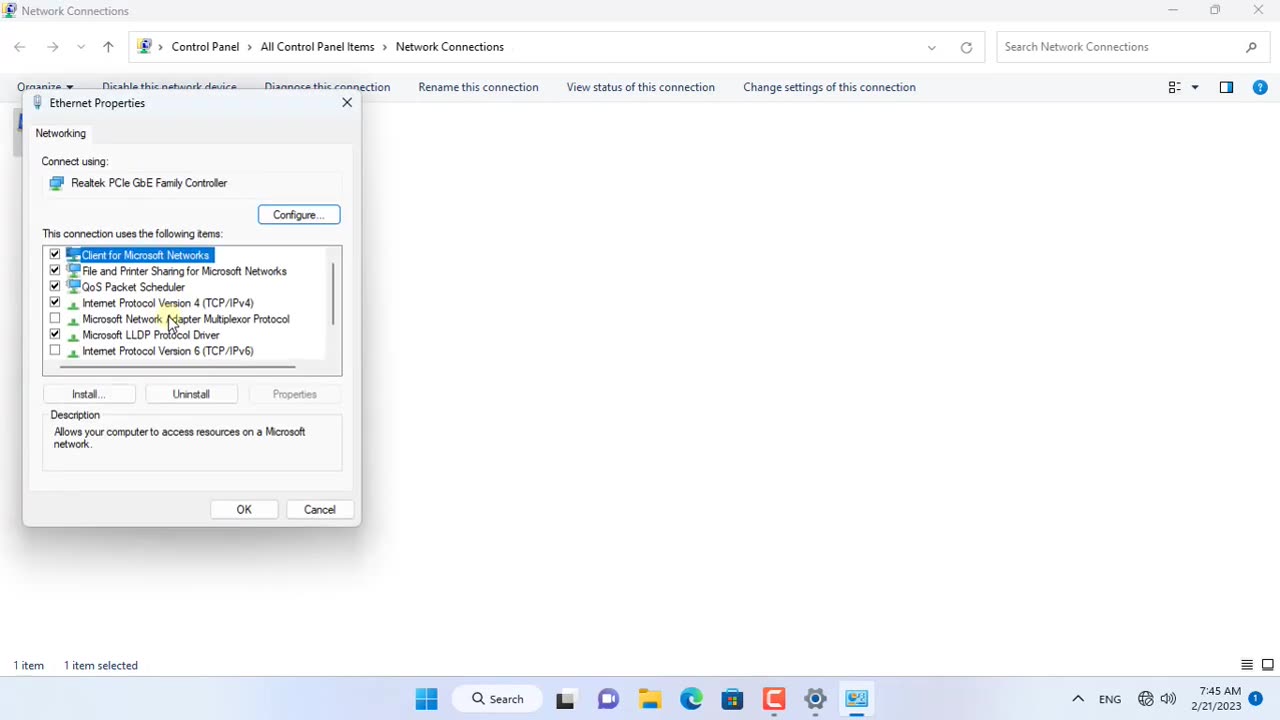This screenshot has width=1280, height=720.
Task: Uncheck QoS Packet Scheduler
Action: point(55,287)
